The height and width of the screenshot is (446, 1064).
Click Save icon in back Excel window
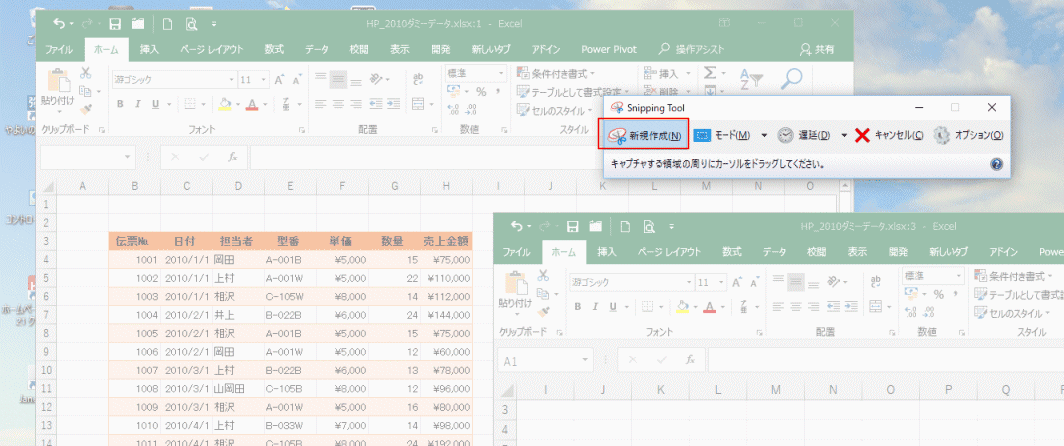(x=115, y=24)
